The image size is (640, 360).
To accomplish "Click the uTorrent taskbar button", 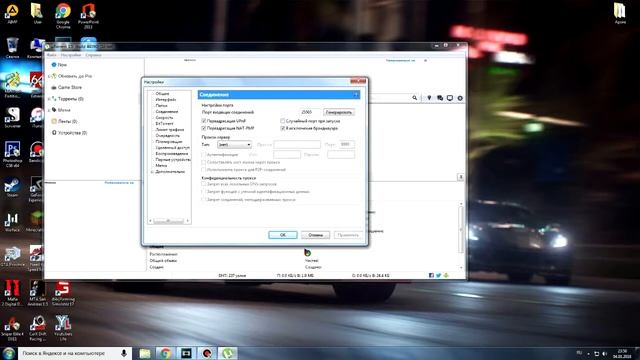I will (x=227, y=353).
